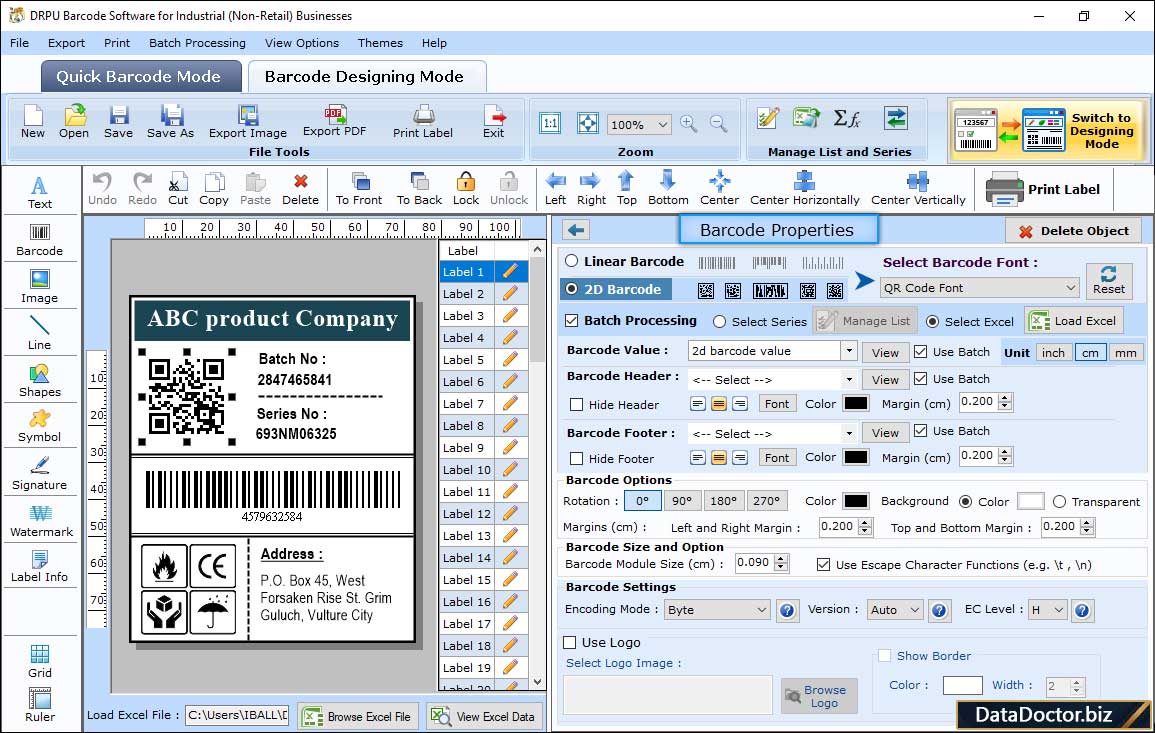Image resolution: width=1155 pixels, height=733 pixels.
Task: Open the File menu
Action: 19,43
